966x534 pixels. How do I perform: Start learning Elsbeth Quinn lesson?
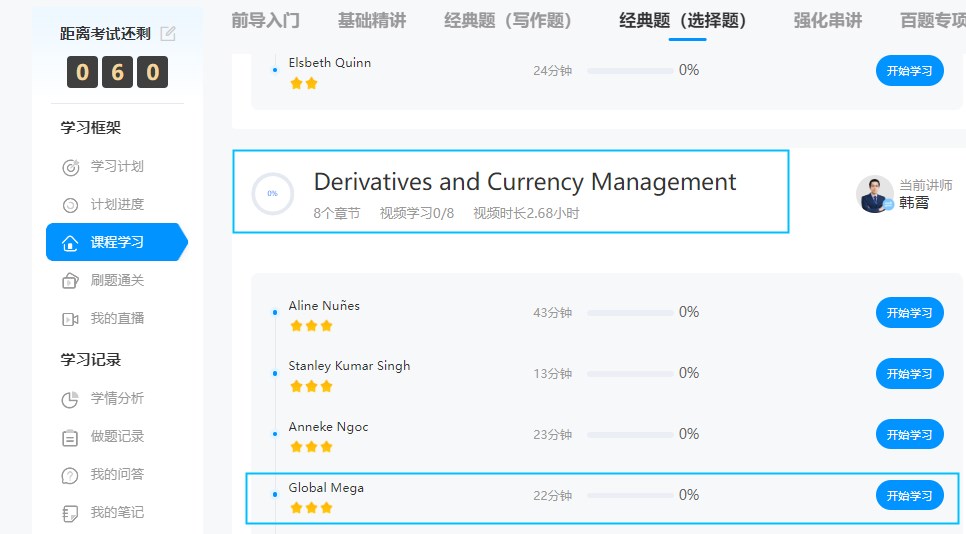point(909,70)
